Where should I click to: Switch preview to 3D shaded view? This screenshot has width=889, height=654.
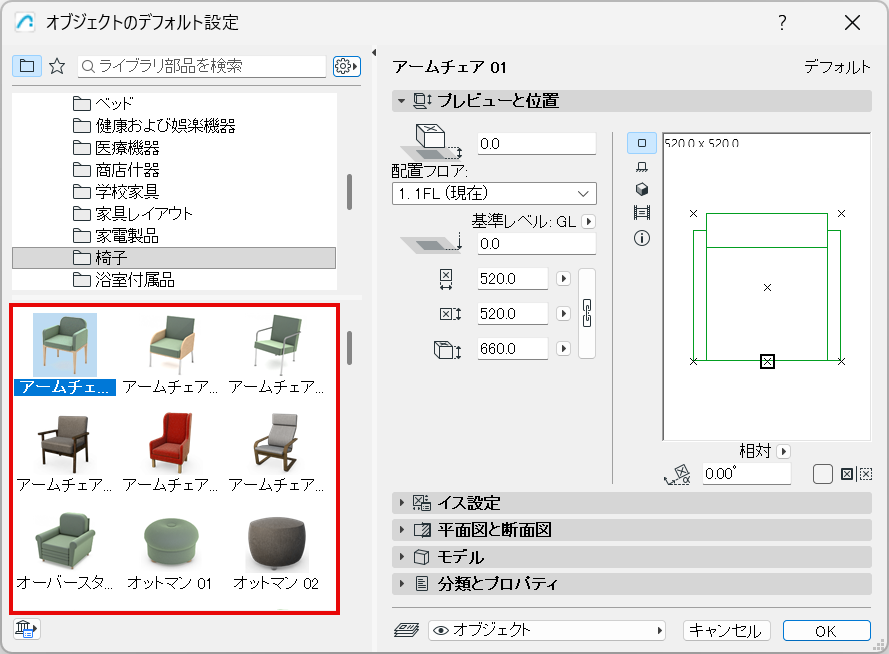(642, 189)
